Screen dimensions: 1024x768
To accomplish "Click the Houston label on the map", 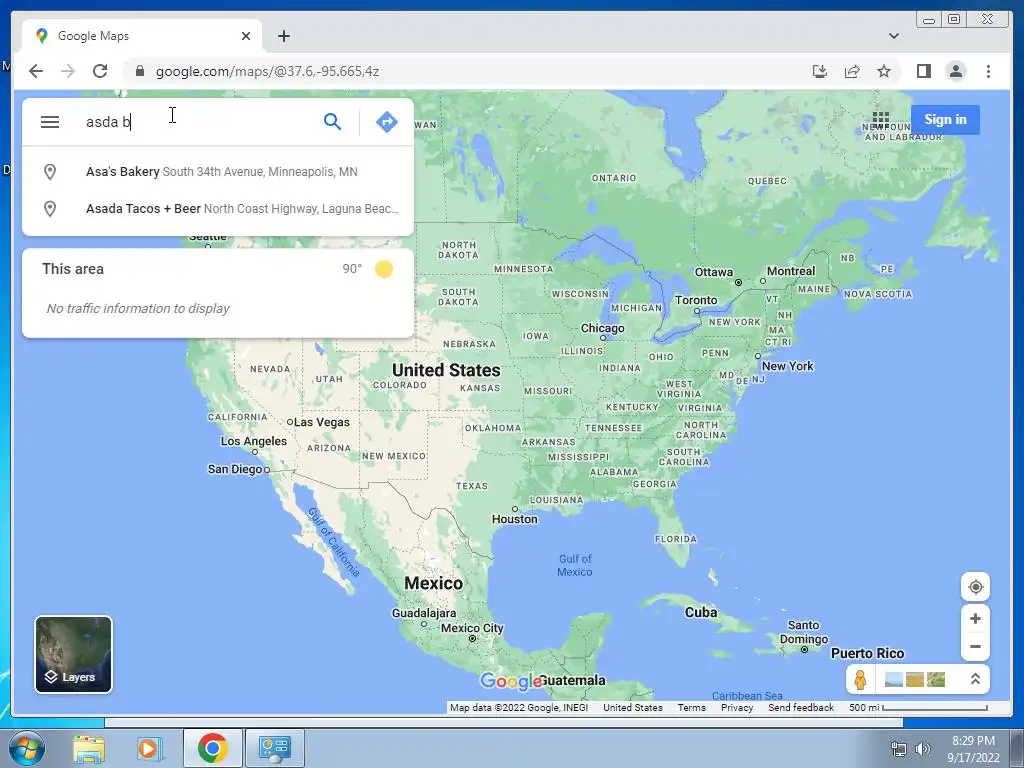I will tap(515, 519).
